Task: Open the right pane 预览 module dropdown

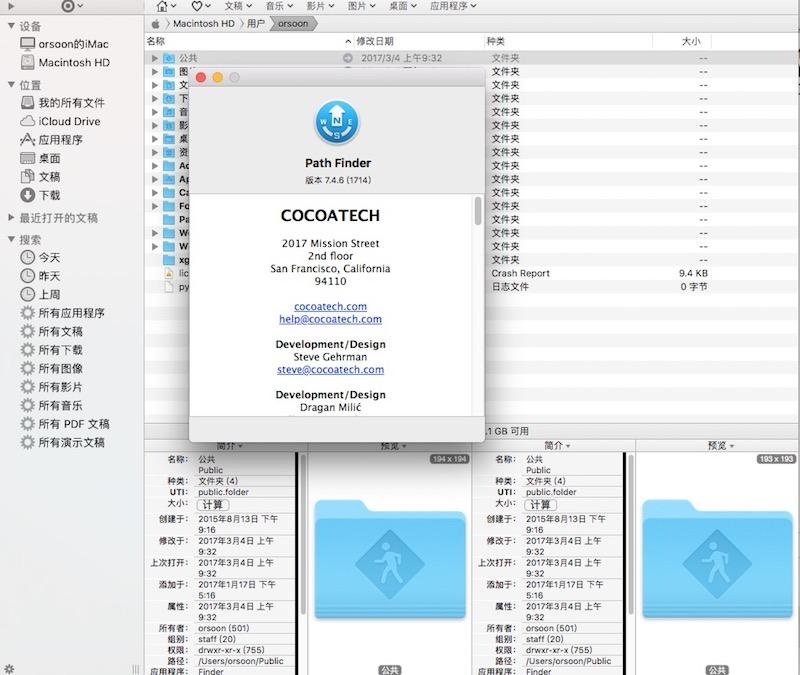Action: click(x=721, y=446)
